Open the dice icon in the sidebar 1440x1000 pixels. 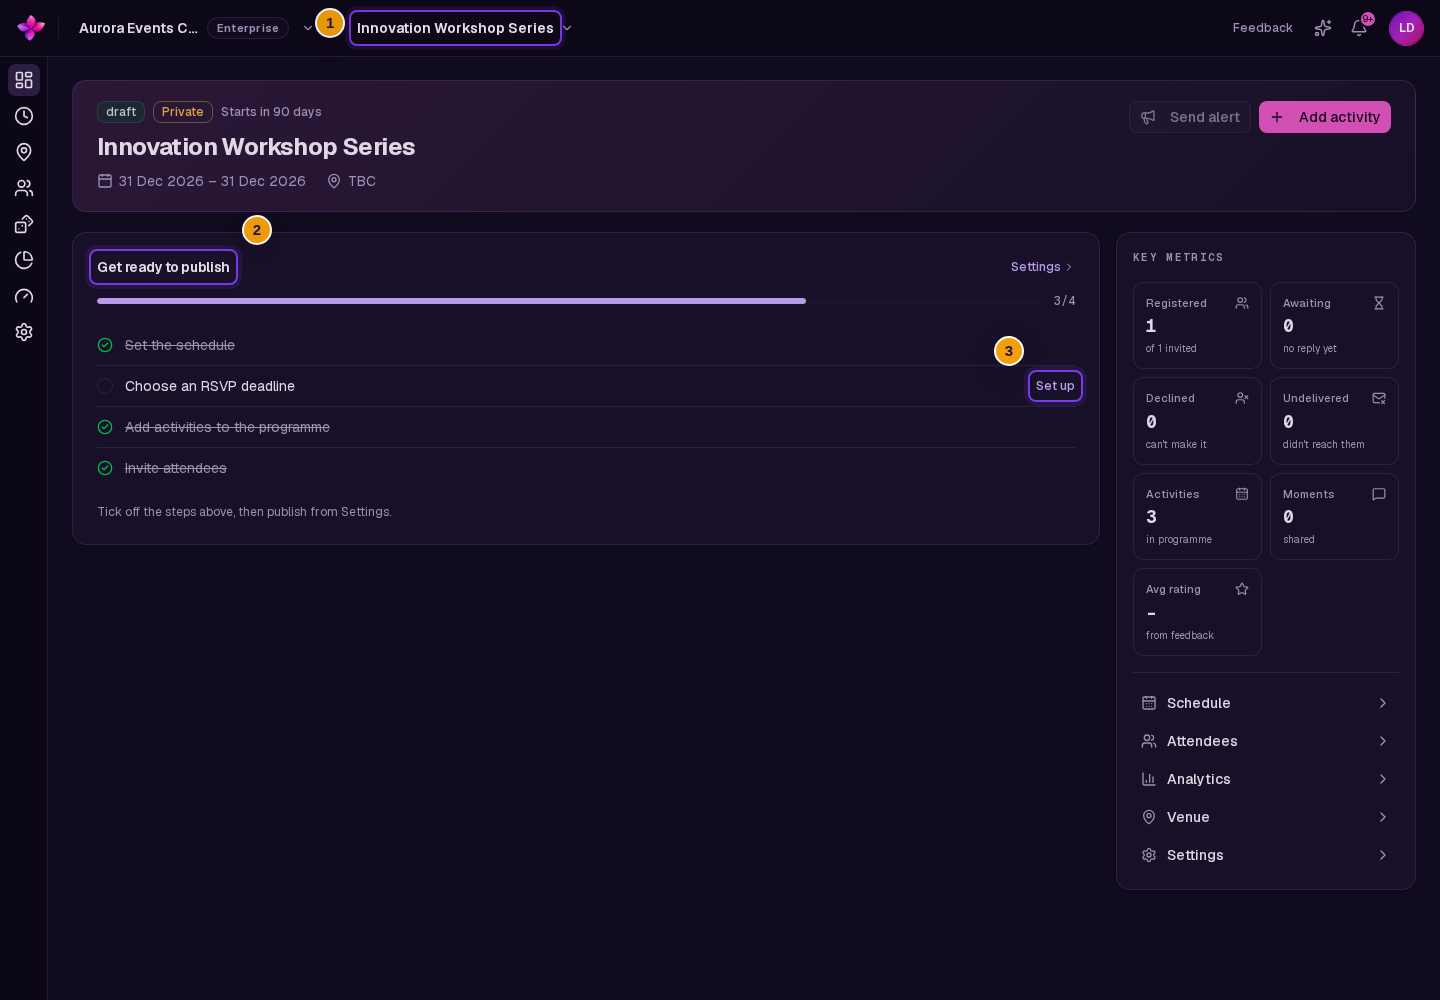pos(24,224)
